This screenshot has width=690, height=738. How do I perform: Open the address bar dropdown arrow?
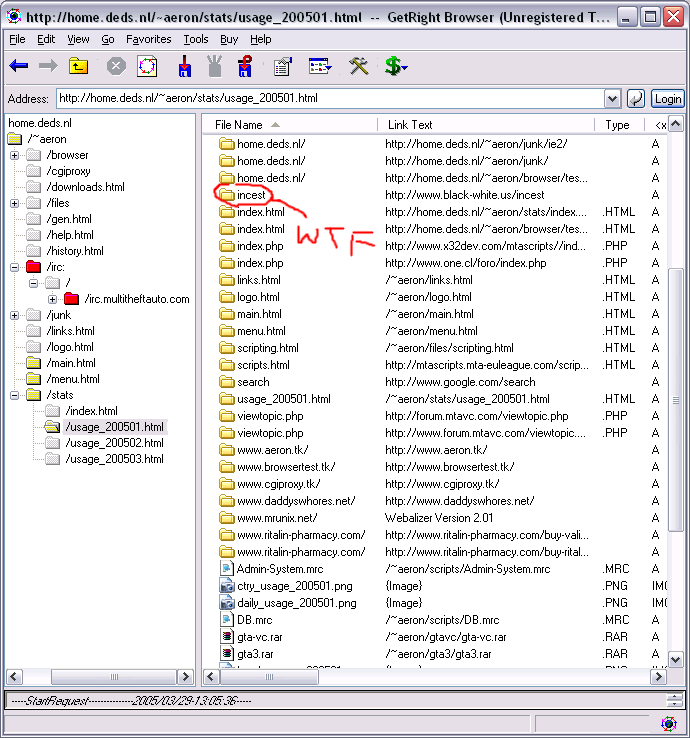[x=612, y=99]
